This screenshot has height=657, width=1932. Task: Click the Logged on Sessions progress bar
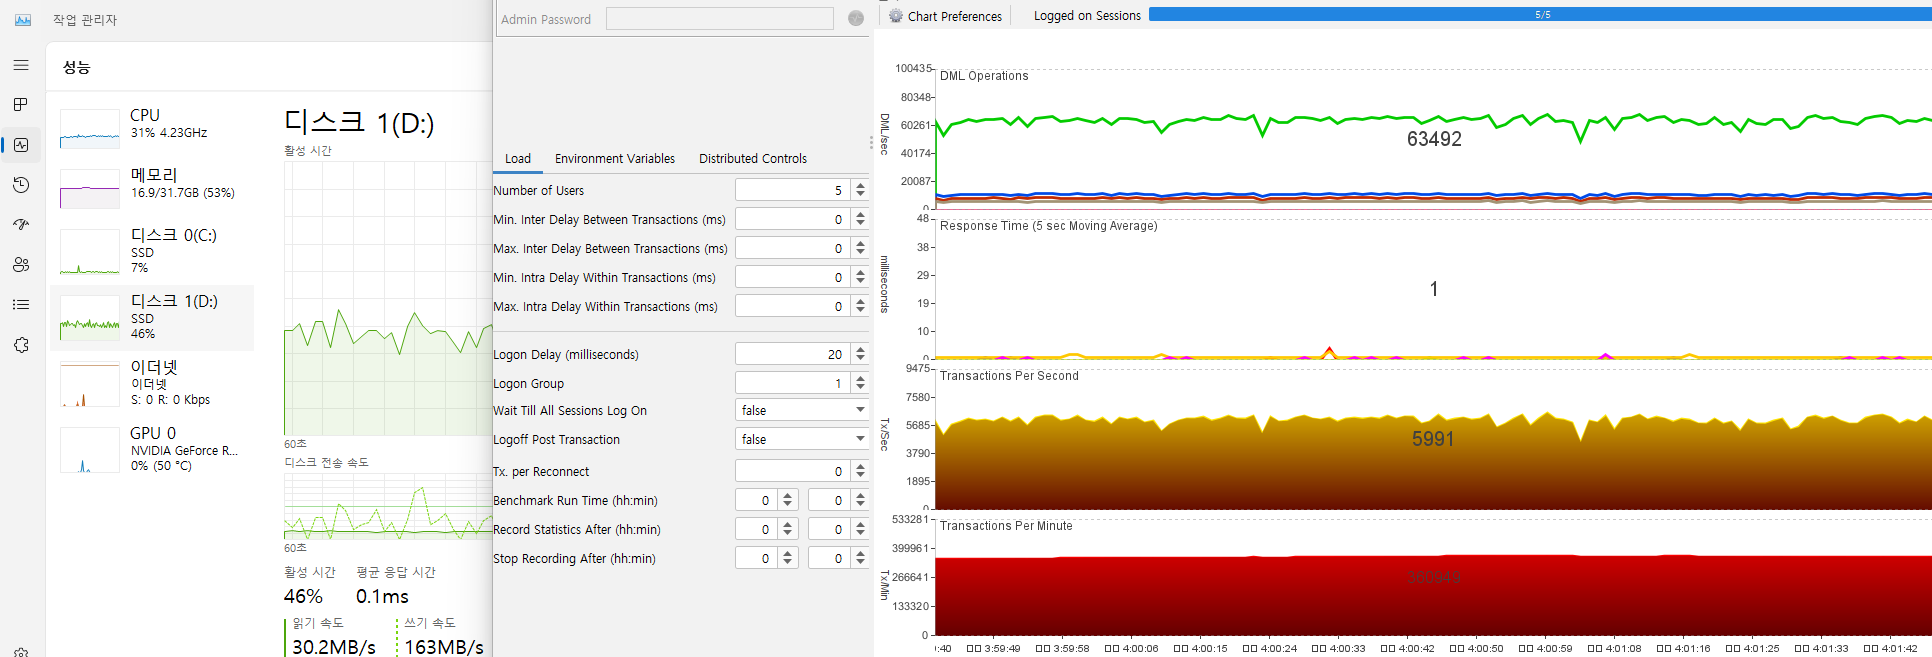[1540, 15]
